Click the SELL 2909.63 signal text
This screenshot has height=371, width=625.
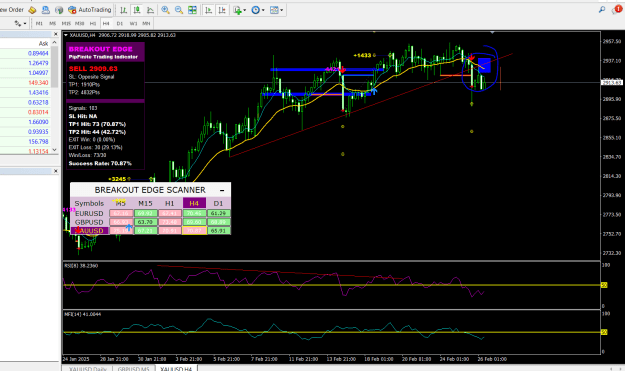click(x=93, y=69)
